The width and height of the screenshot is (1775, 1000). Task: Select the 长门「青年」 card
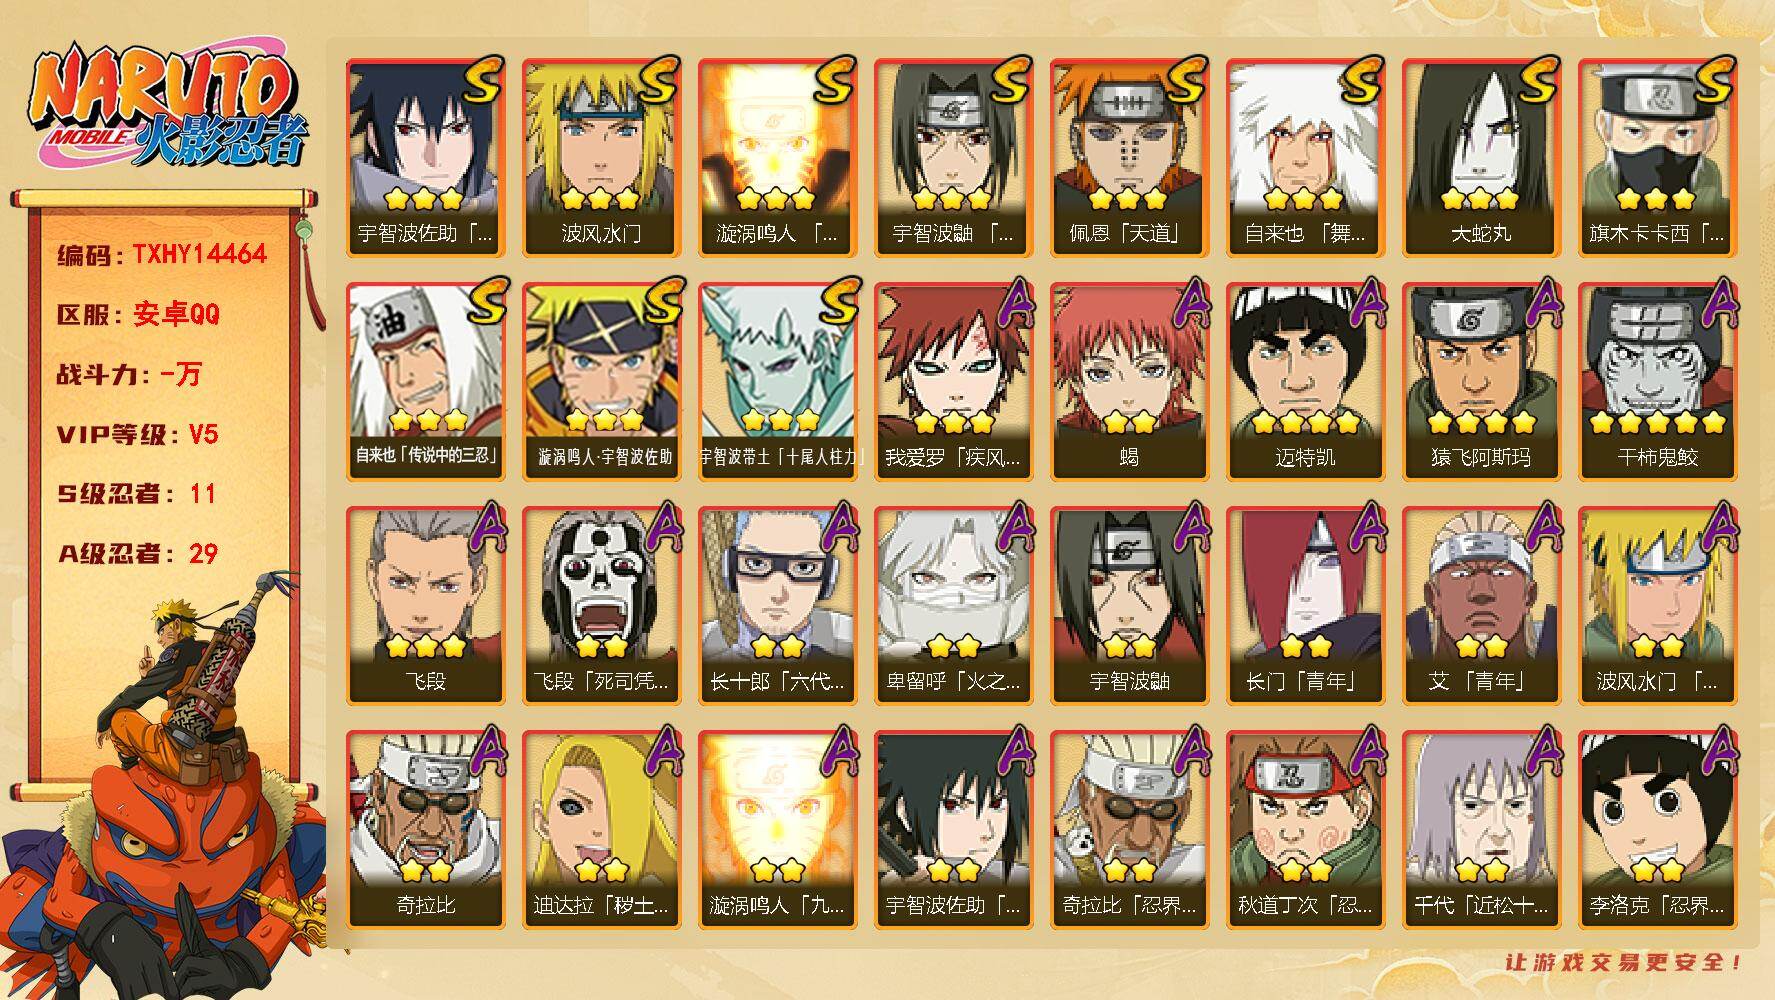click(1305, 605)
